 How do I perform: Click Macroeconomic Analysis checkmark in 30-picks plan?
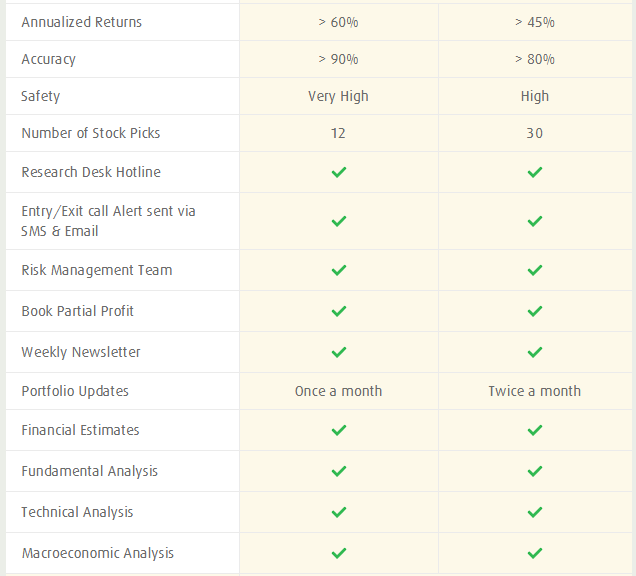pos(535,553)
